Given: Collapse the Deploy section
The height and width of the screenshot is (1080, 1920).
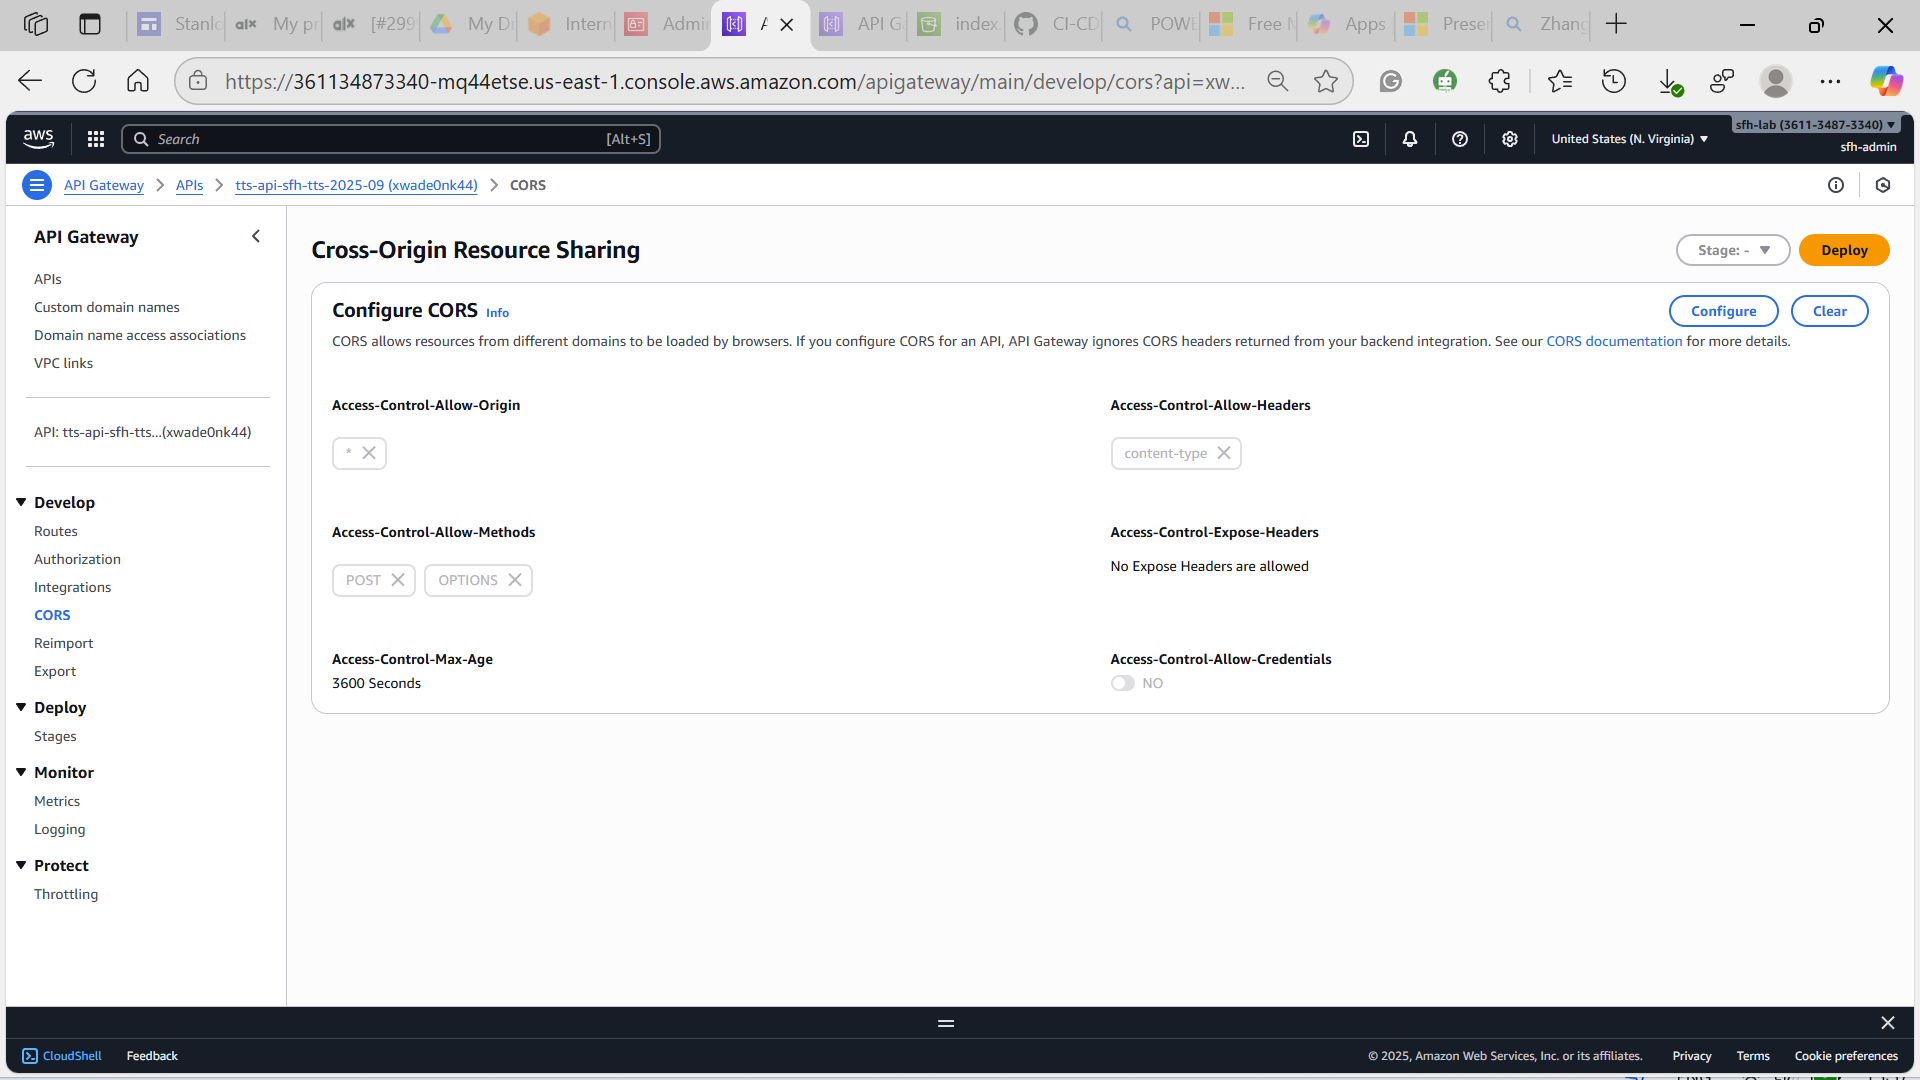Looking at the screenshot, I should click(x=21, y=707).
